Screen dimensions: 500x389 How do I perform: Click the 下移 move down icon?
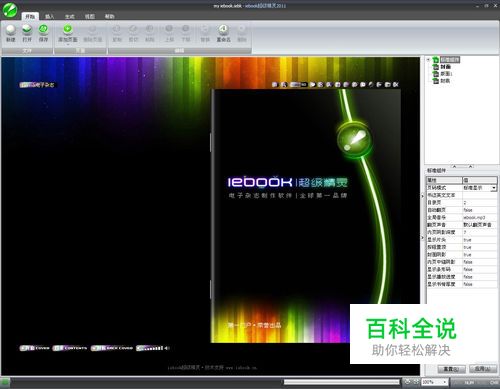point(186,29)
